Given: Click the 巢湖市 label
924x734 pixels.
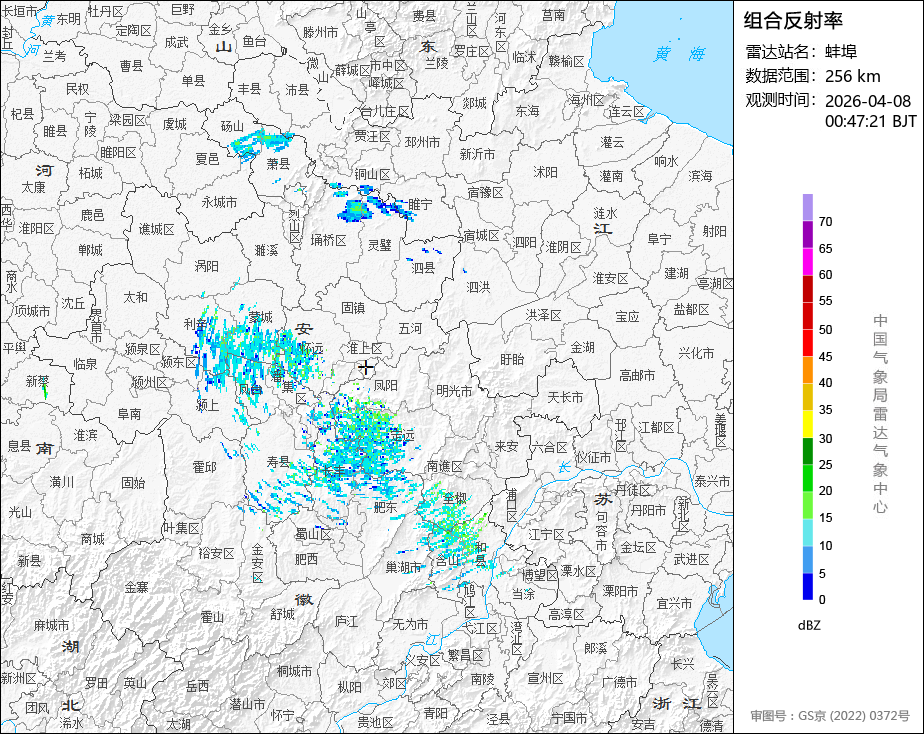Looking at the screenshot, I should click(x=404, y=567).
